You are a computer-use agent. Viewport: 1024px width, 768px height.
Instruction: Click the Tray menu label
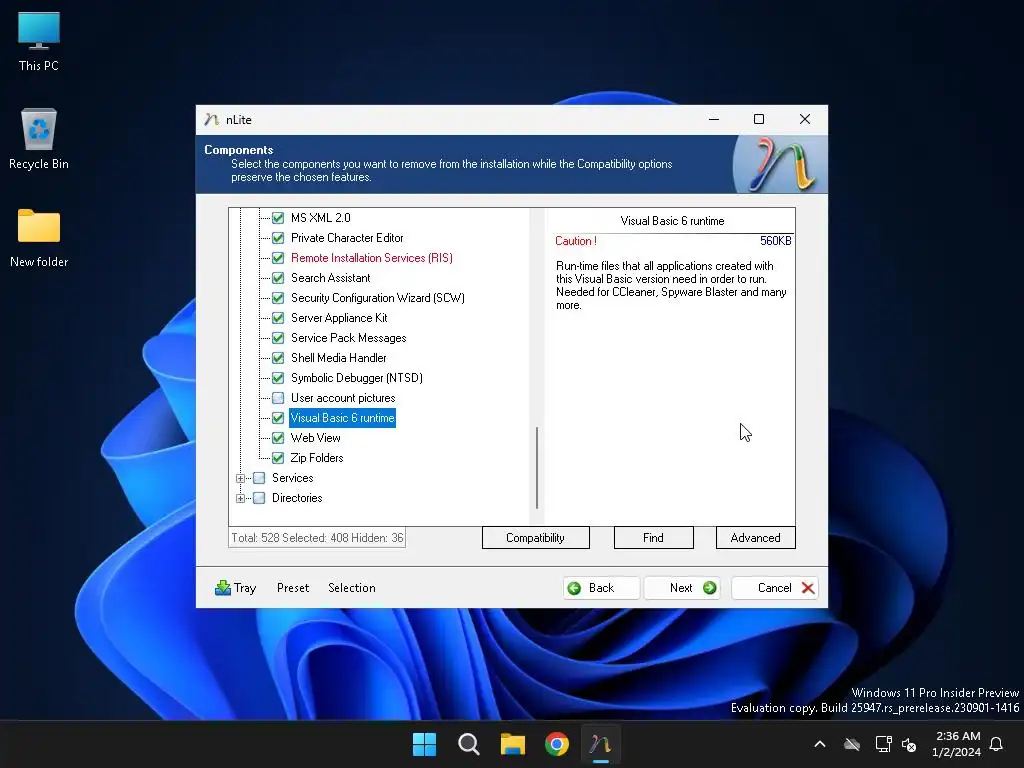click(x=245, y=588)
